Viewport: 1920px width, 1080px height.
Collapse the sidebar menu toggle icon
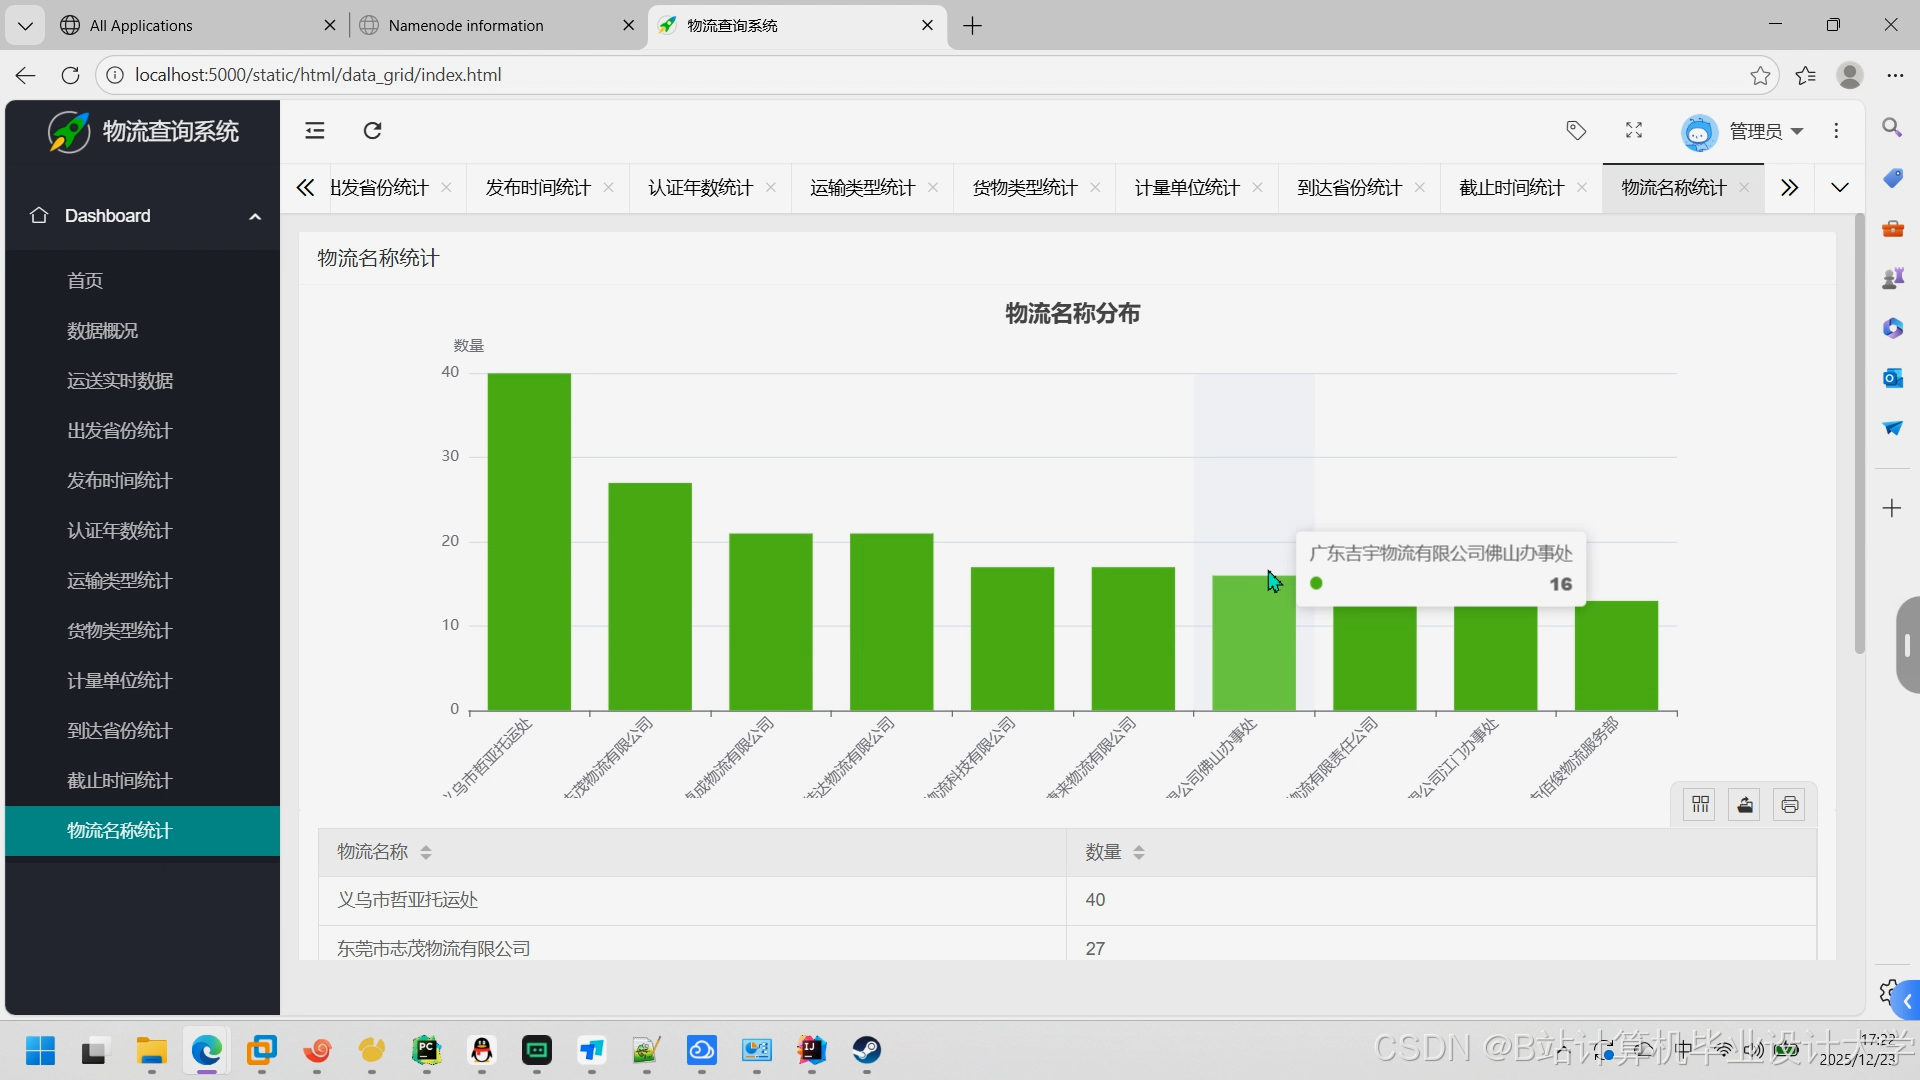pos(315,131)
